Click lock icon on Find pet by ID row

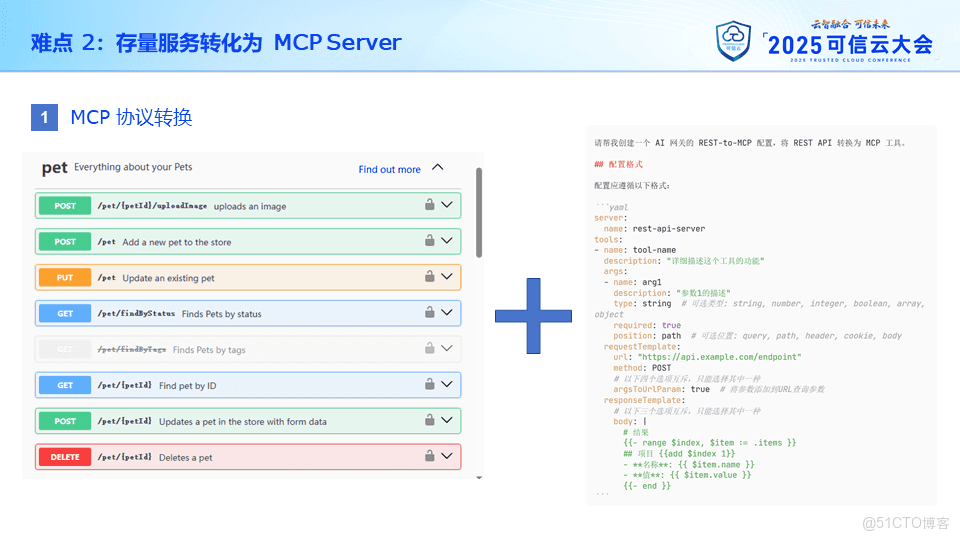point(430,384)
